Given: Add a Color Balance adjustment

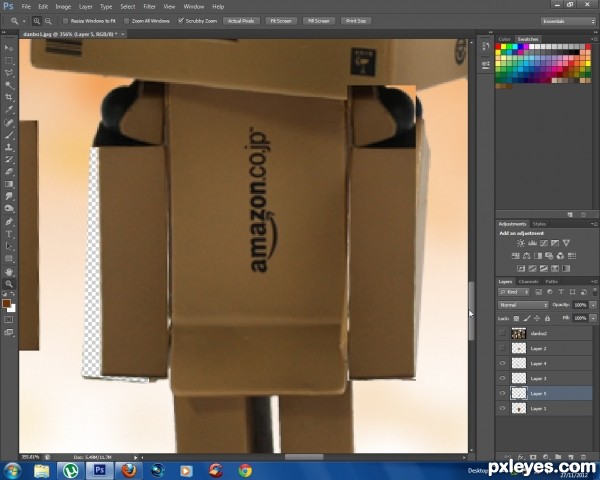Looking at the screenshot, I should click(527, 256).
